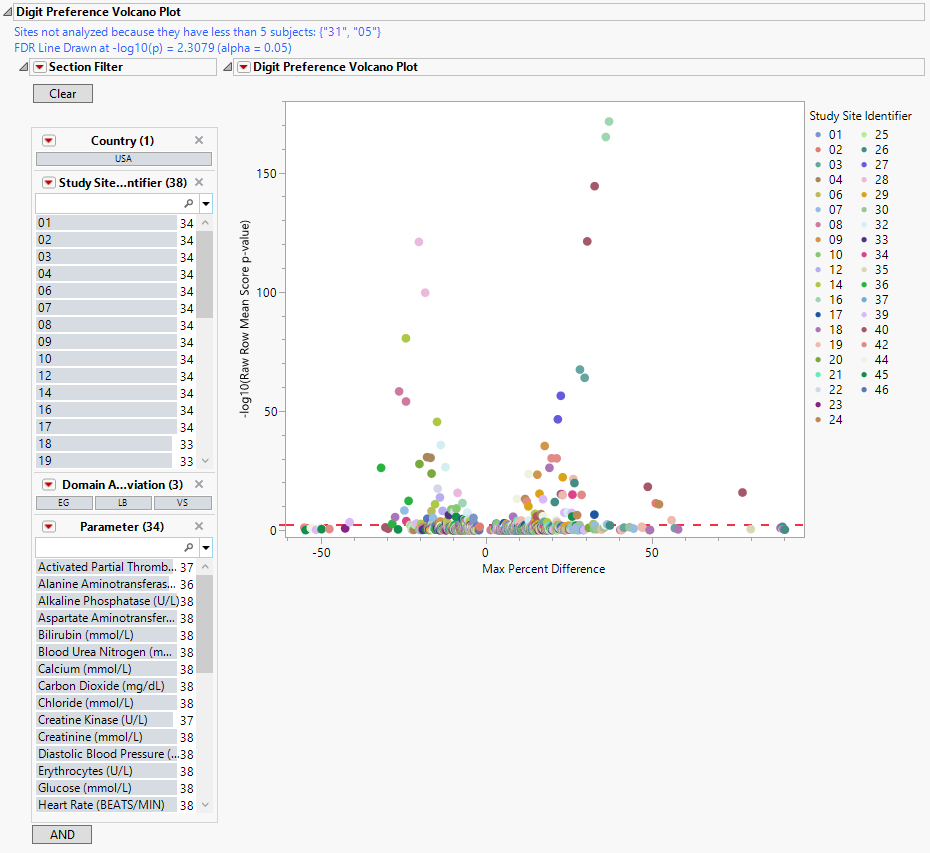Remove the Country filter with its X
The width and height of the screenshot is (930, 853).
point(198,141)
